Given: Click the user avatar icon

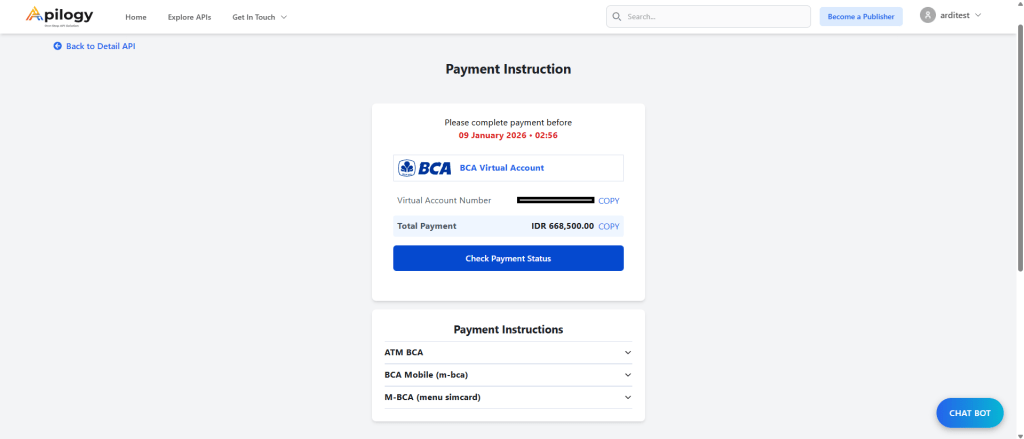Looking at the screenshot, I should pos(927,15).
